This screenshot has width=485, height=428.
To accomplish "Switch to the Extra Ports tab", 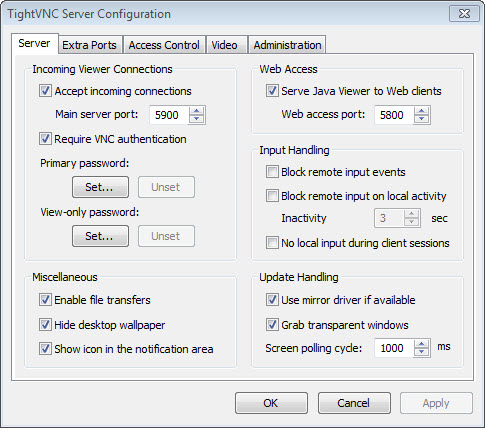I will [89, 45].
